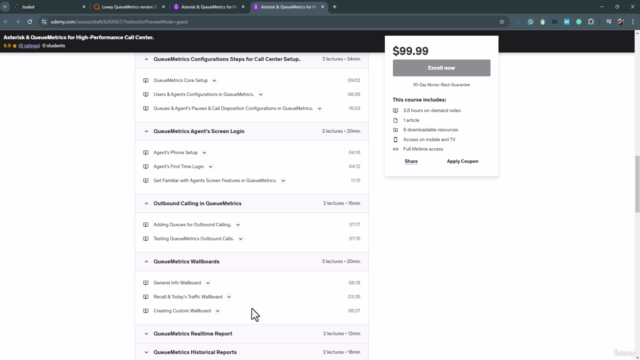Open the Chrome three-dot menu
This screenshot has height=360, width=640.
[x=633, y=22]
